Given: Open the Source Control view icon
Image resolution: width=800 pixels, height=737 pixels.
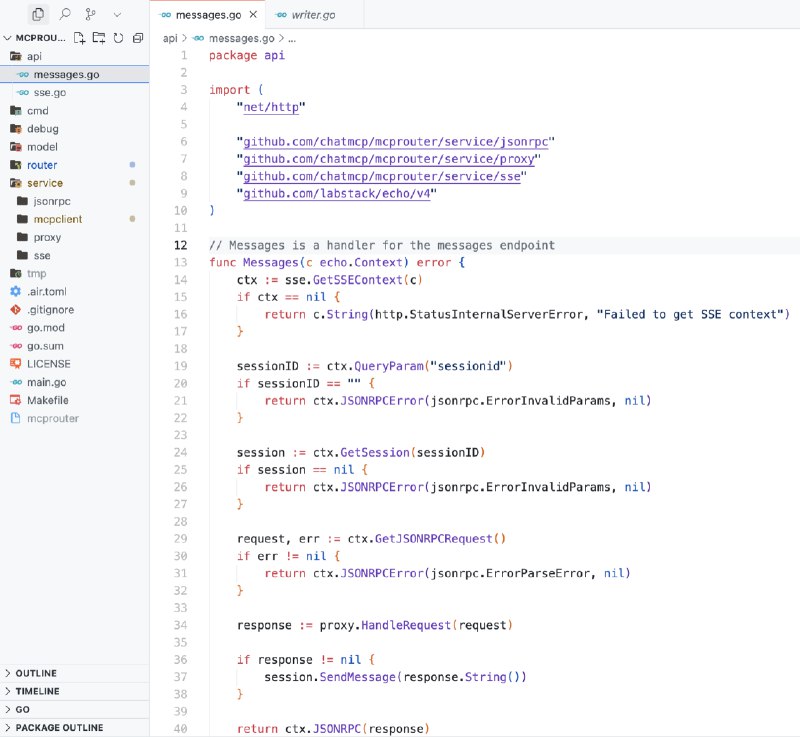Looking at the screenshot, I should coord(91,14).
